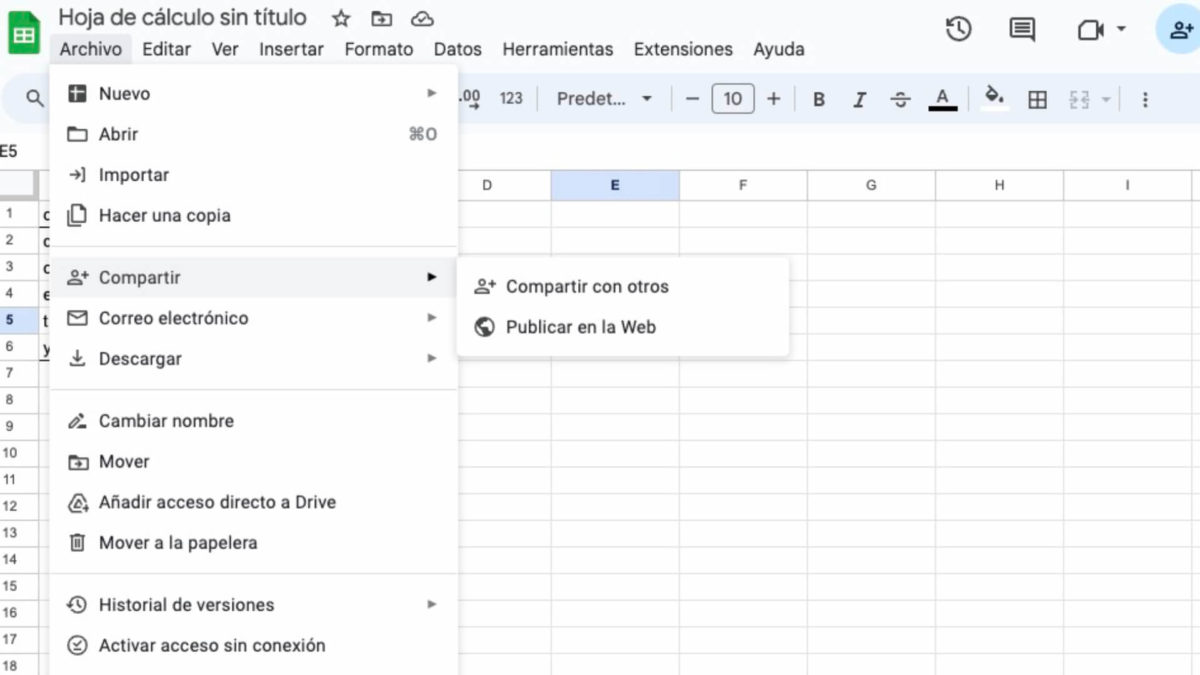Star the spreadsheet with the star icon
This screenshot has width=1200, height=675.
pyautogui.click(x=341, y=18)
